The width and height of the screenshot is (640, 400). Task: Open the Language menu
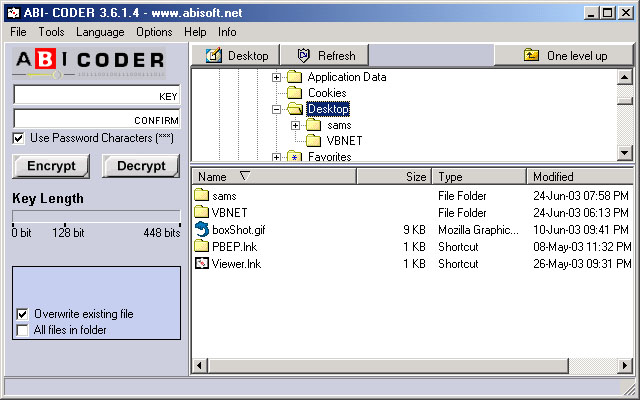[x=100, y=32]
